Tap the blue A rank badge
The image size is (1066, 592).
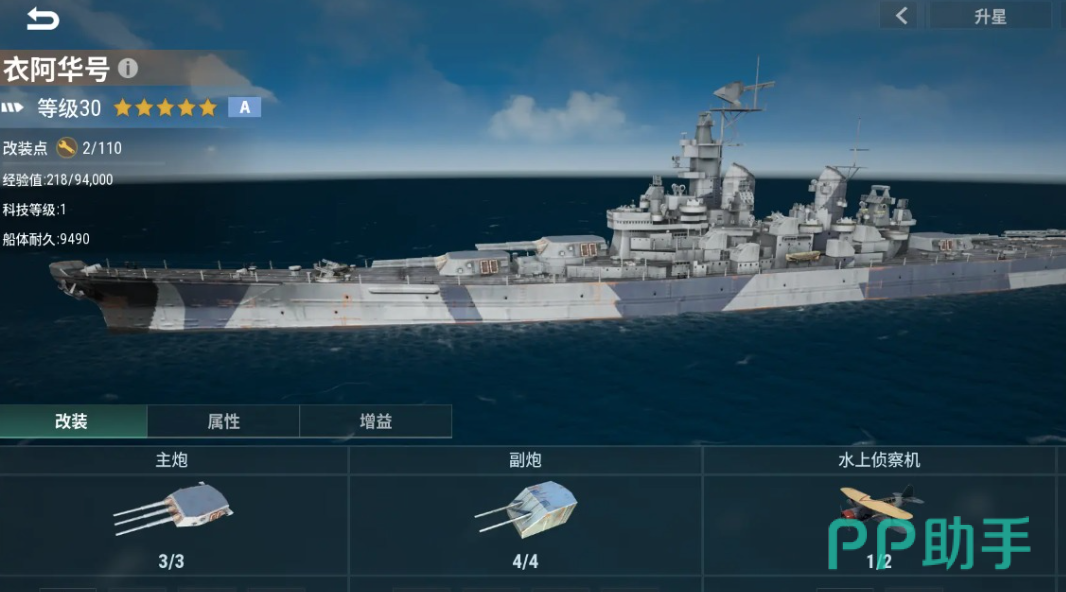tap(244, 107)
